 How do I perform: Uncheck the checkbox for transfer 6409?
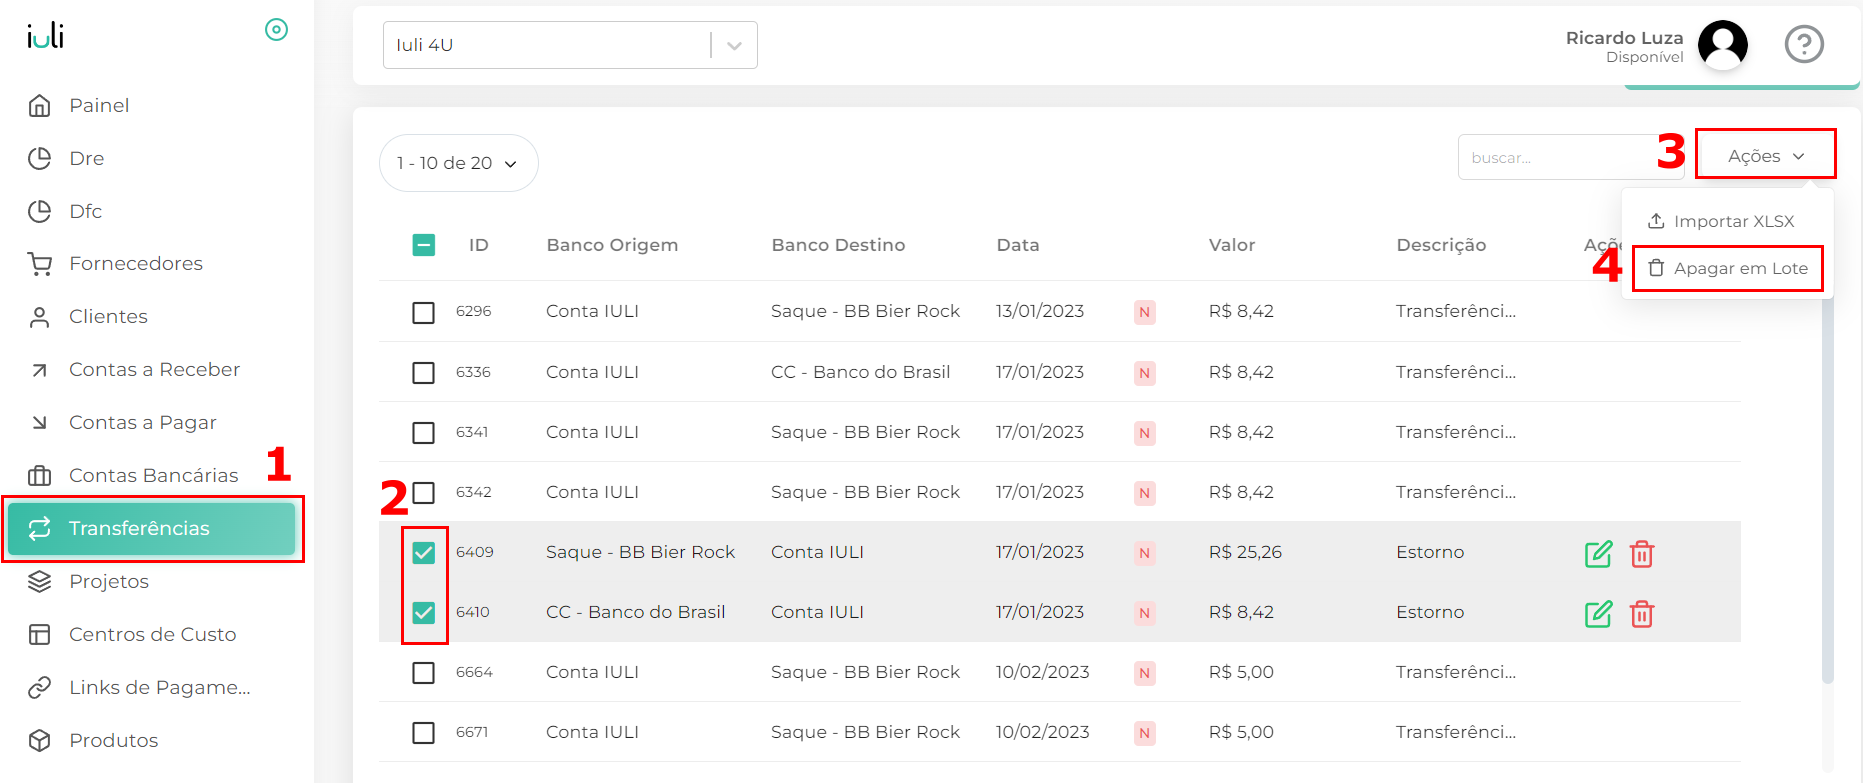[x=424, y=553]
